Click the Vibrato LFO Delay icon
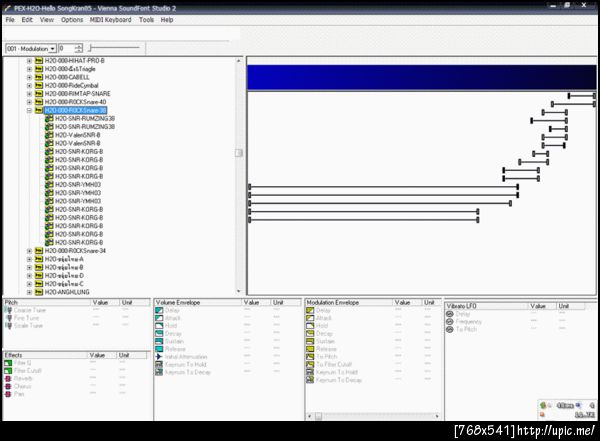The image size is (600, 441). click(x=450, y=314)
